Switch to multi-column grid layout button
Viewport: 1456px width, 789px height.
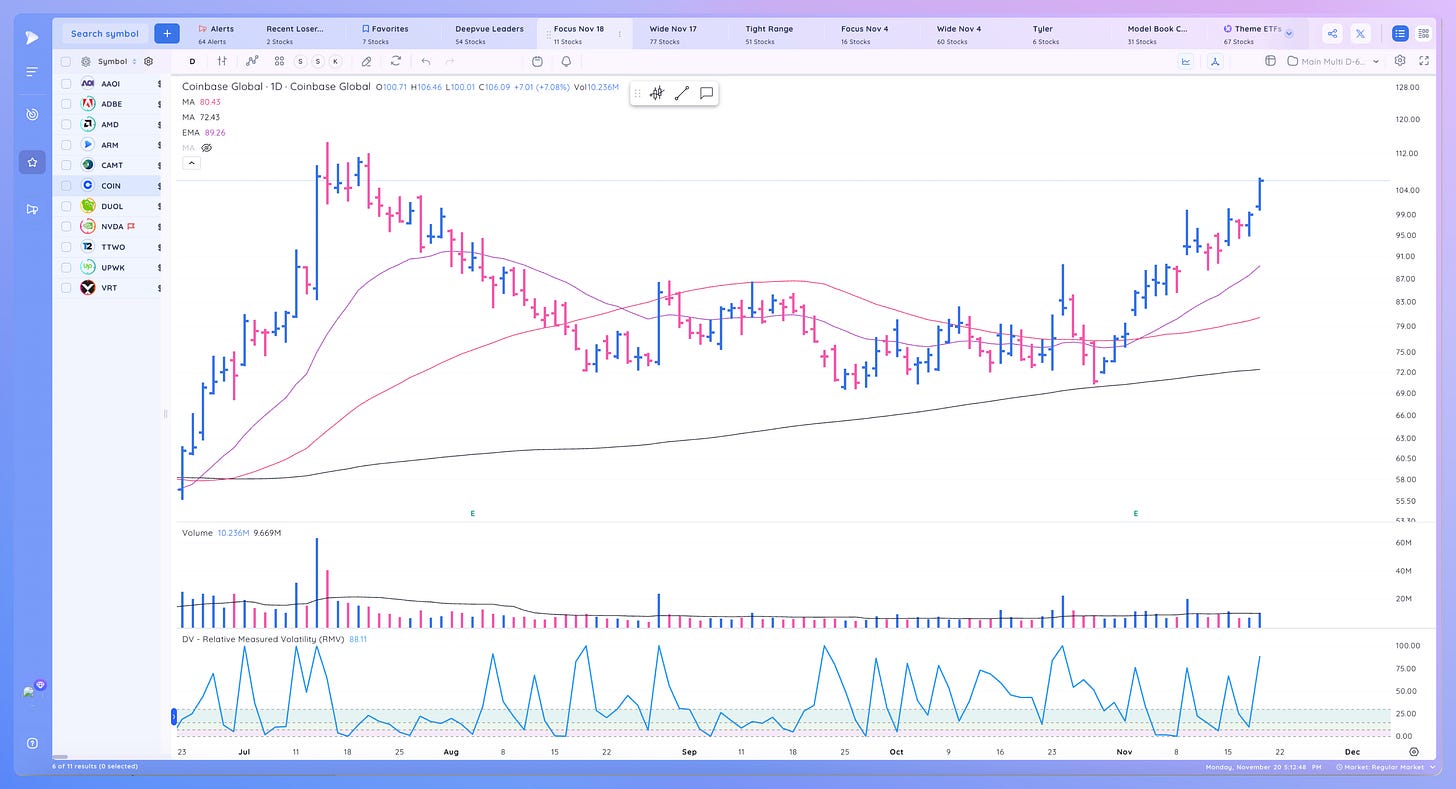coord(1424,33)
